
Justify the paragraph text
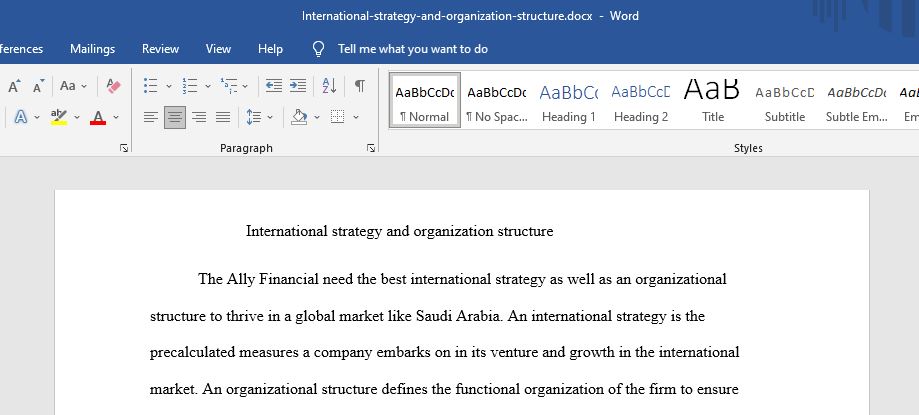(223, 117)
